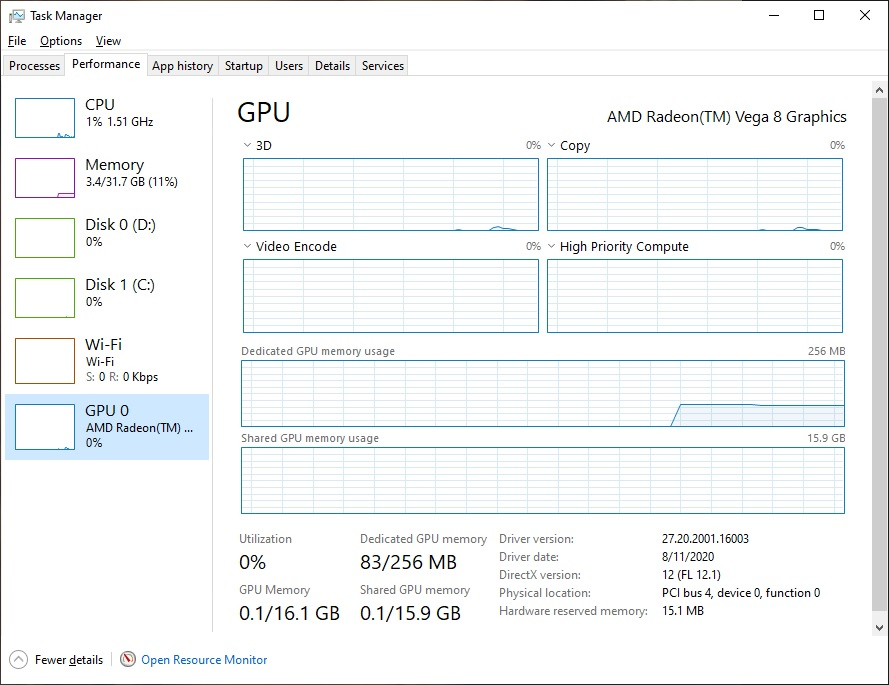Select the Disk 0 (D:) mini graph
This screenshot has width=889, height=685.
click(x=45, y=238)
